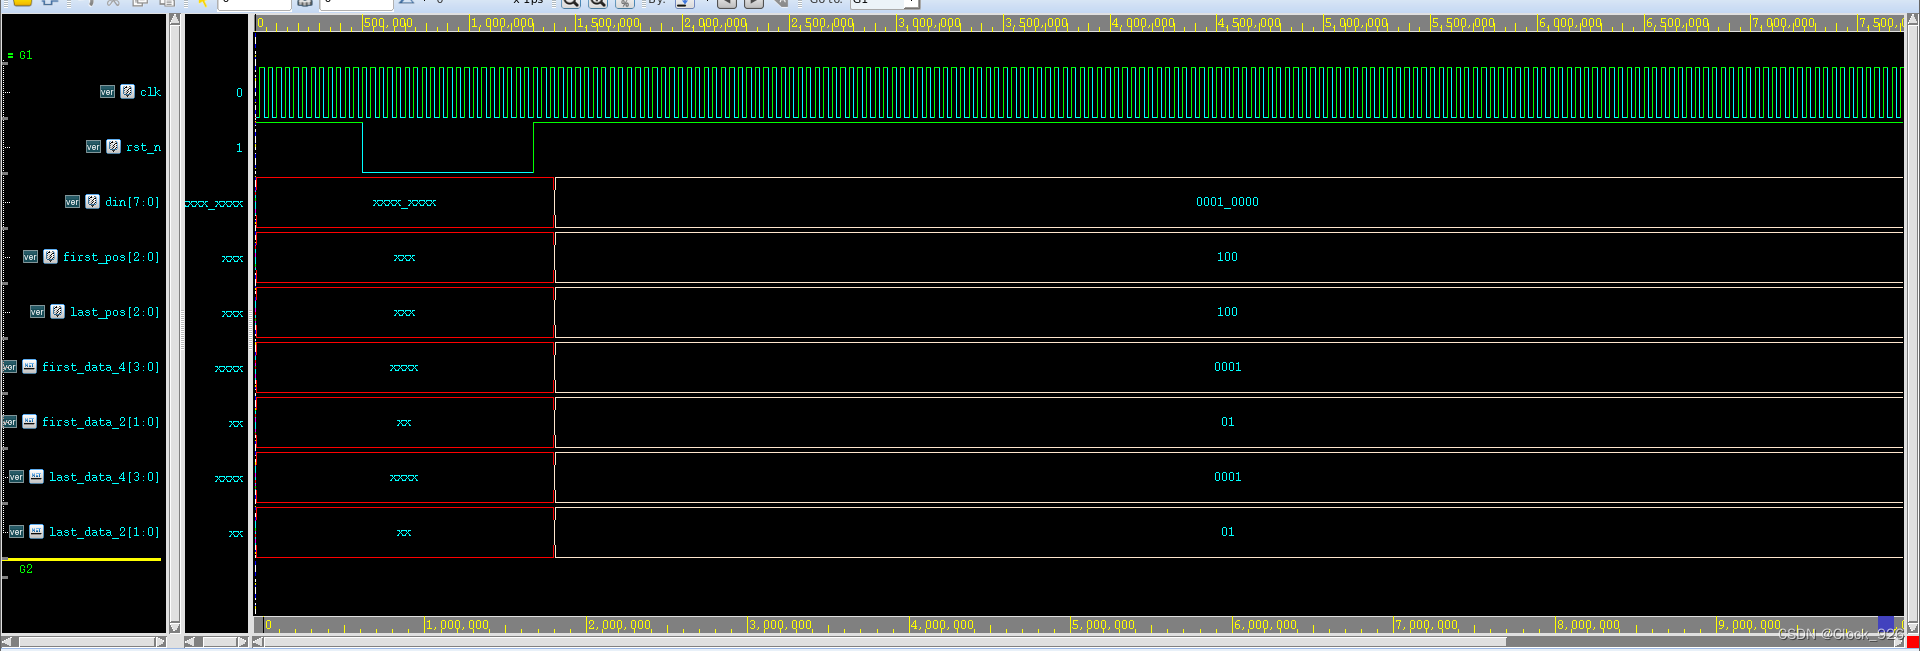The width and height of the screenshot is (1920, 651).
Task: Select the last_data_4[3:0] signal
Action: [x=104, y=477]
